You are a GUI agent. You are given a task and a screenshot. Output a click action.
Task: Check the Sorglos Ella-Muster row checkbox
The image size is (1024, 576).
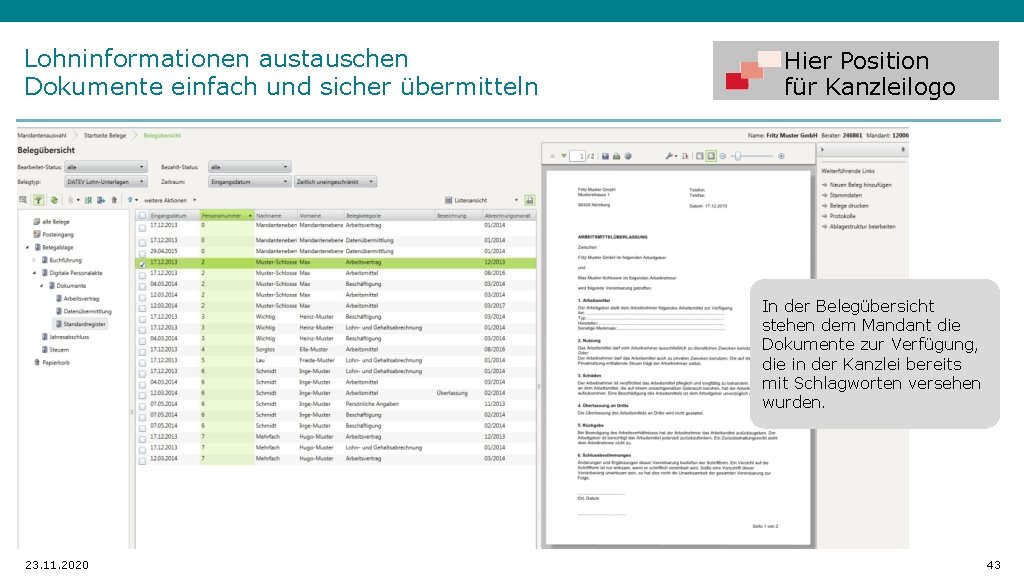click(142, 351)
